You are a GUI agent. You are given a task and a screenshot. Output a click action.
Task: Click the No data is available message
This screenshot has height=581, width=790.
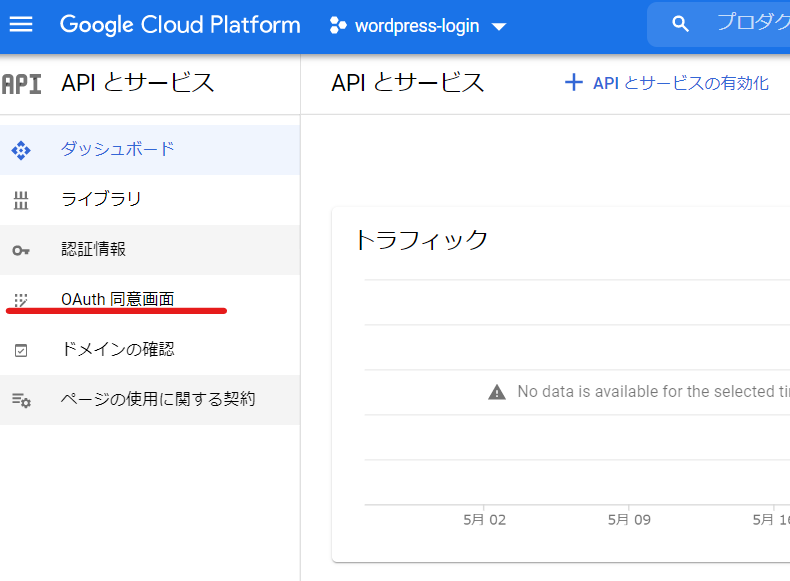[x=653, y=392]
